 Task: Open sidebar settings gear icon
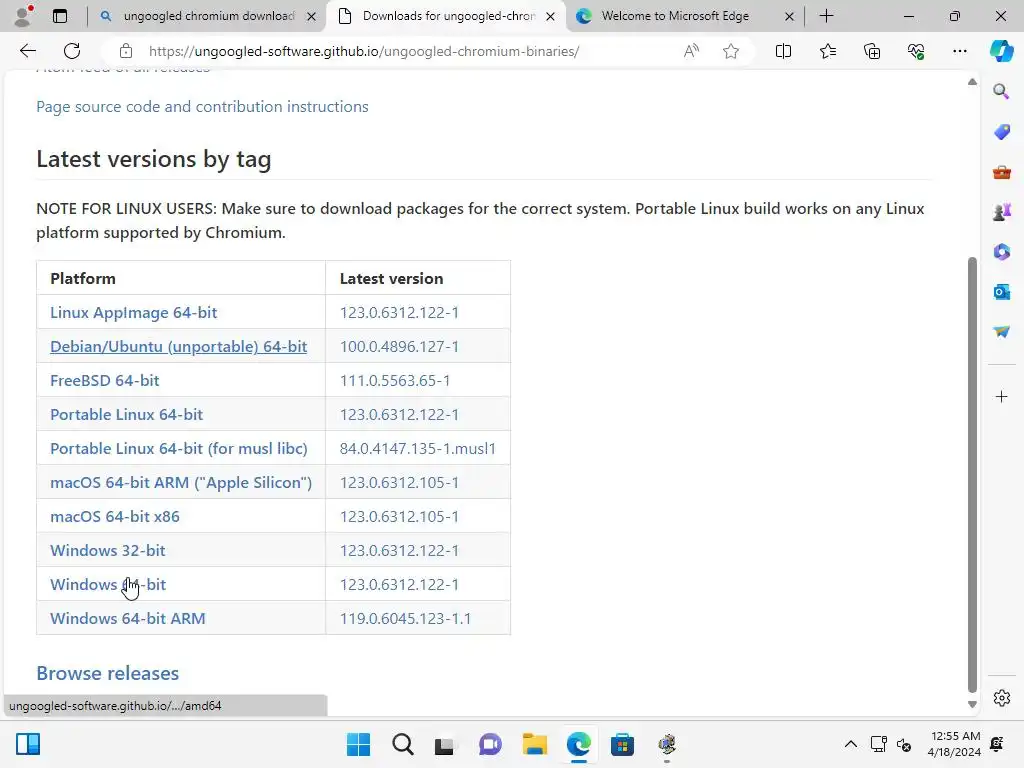coord(1001,698)
